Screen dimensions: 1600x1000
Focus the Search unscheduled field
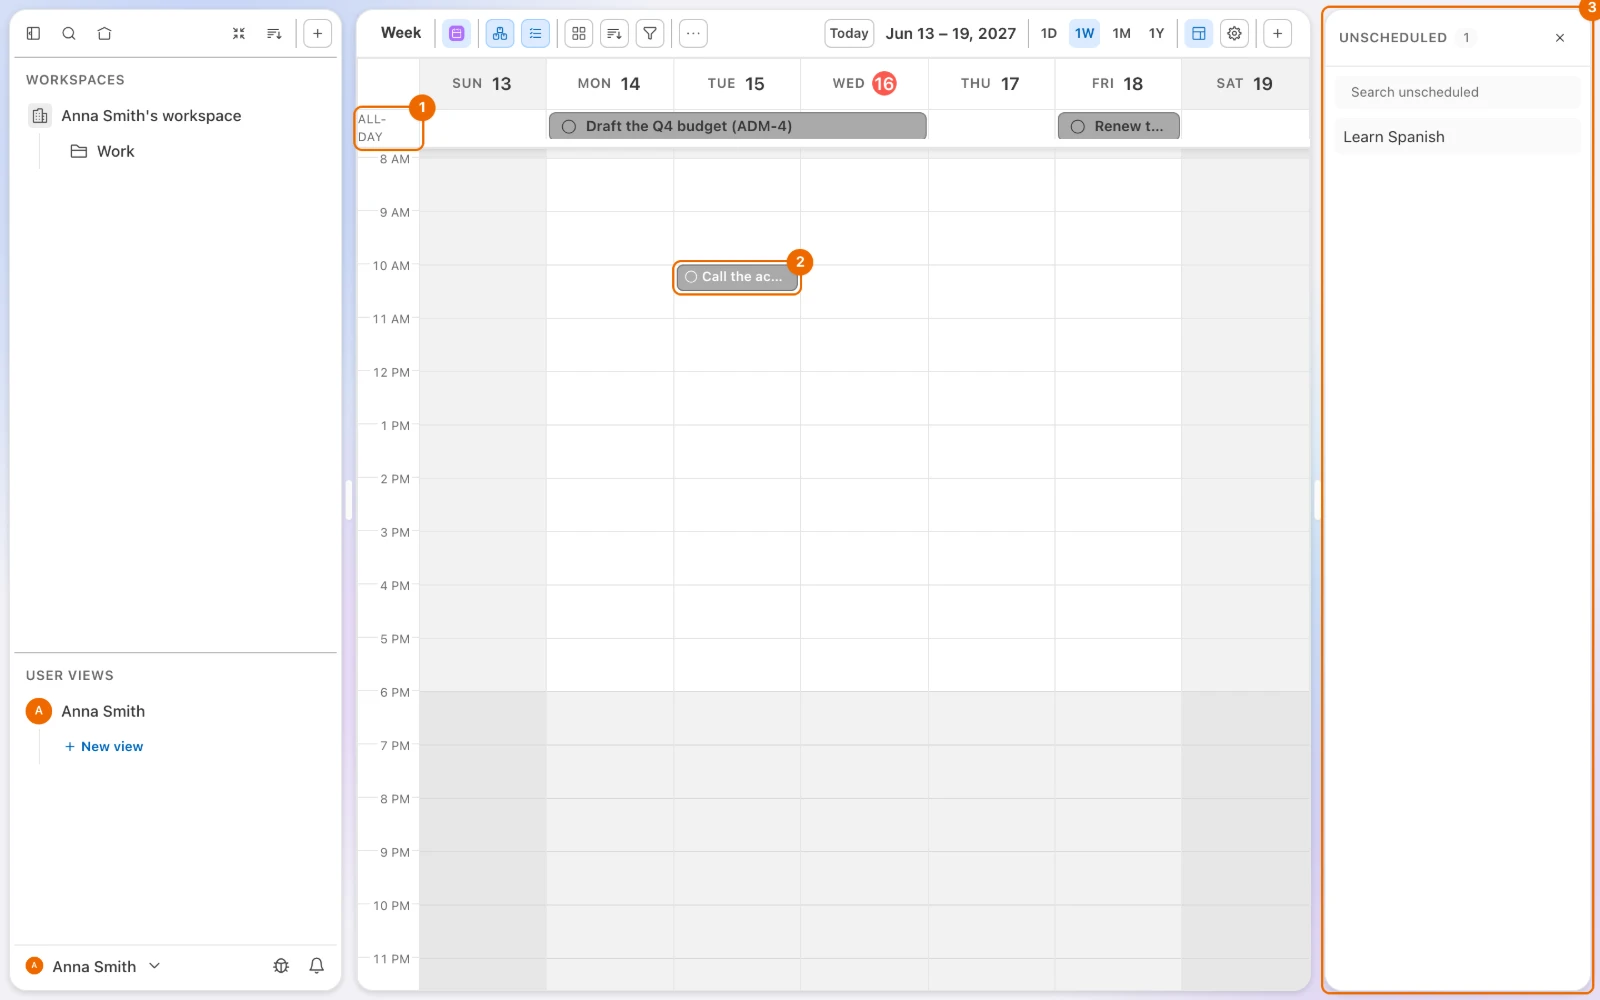point(1457,92)
